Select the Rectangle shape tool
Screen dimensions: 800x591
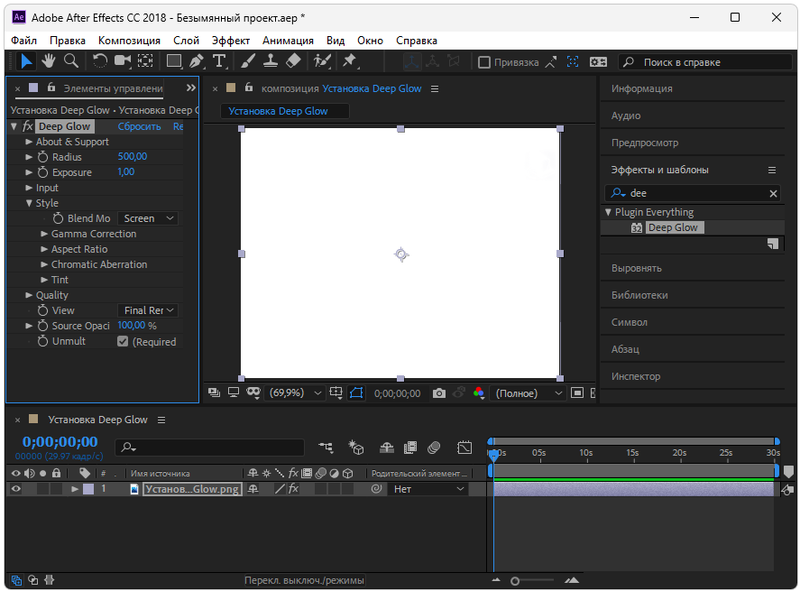[x=174, y=61]
